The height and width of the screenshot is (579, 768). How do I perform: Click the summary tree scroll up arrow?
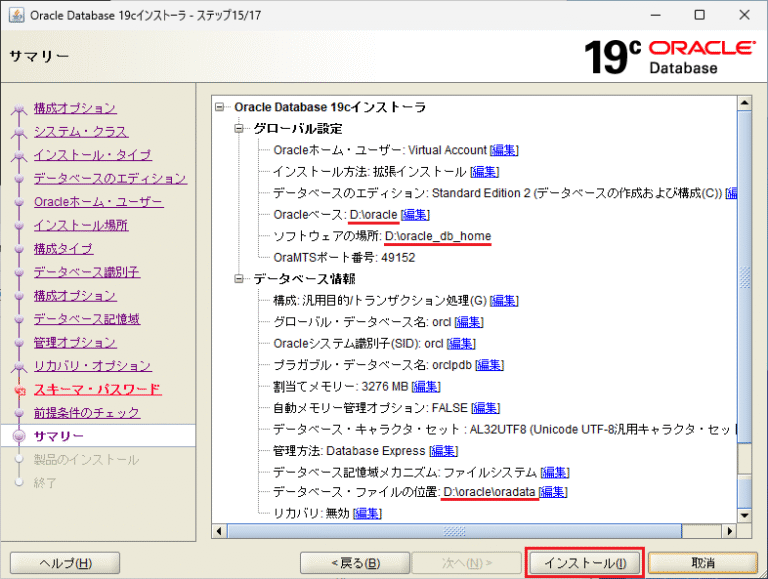744,103
